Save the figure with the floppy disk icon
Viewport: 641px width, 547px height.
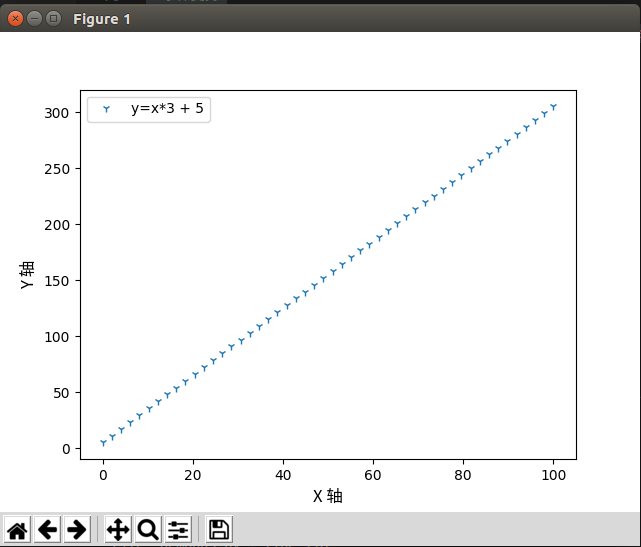[219, 530]
